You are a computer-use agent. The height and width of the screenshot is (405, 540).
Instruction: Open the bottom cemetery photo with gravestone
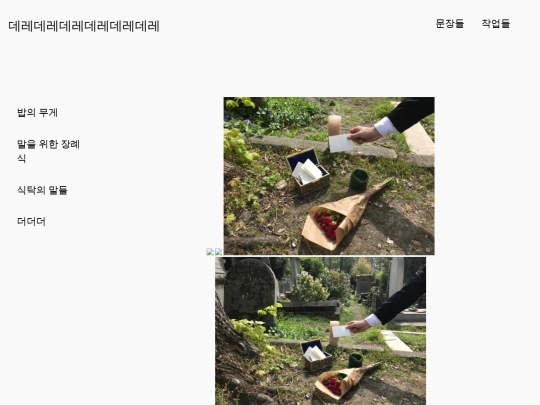(x=320, y=331)
